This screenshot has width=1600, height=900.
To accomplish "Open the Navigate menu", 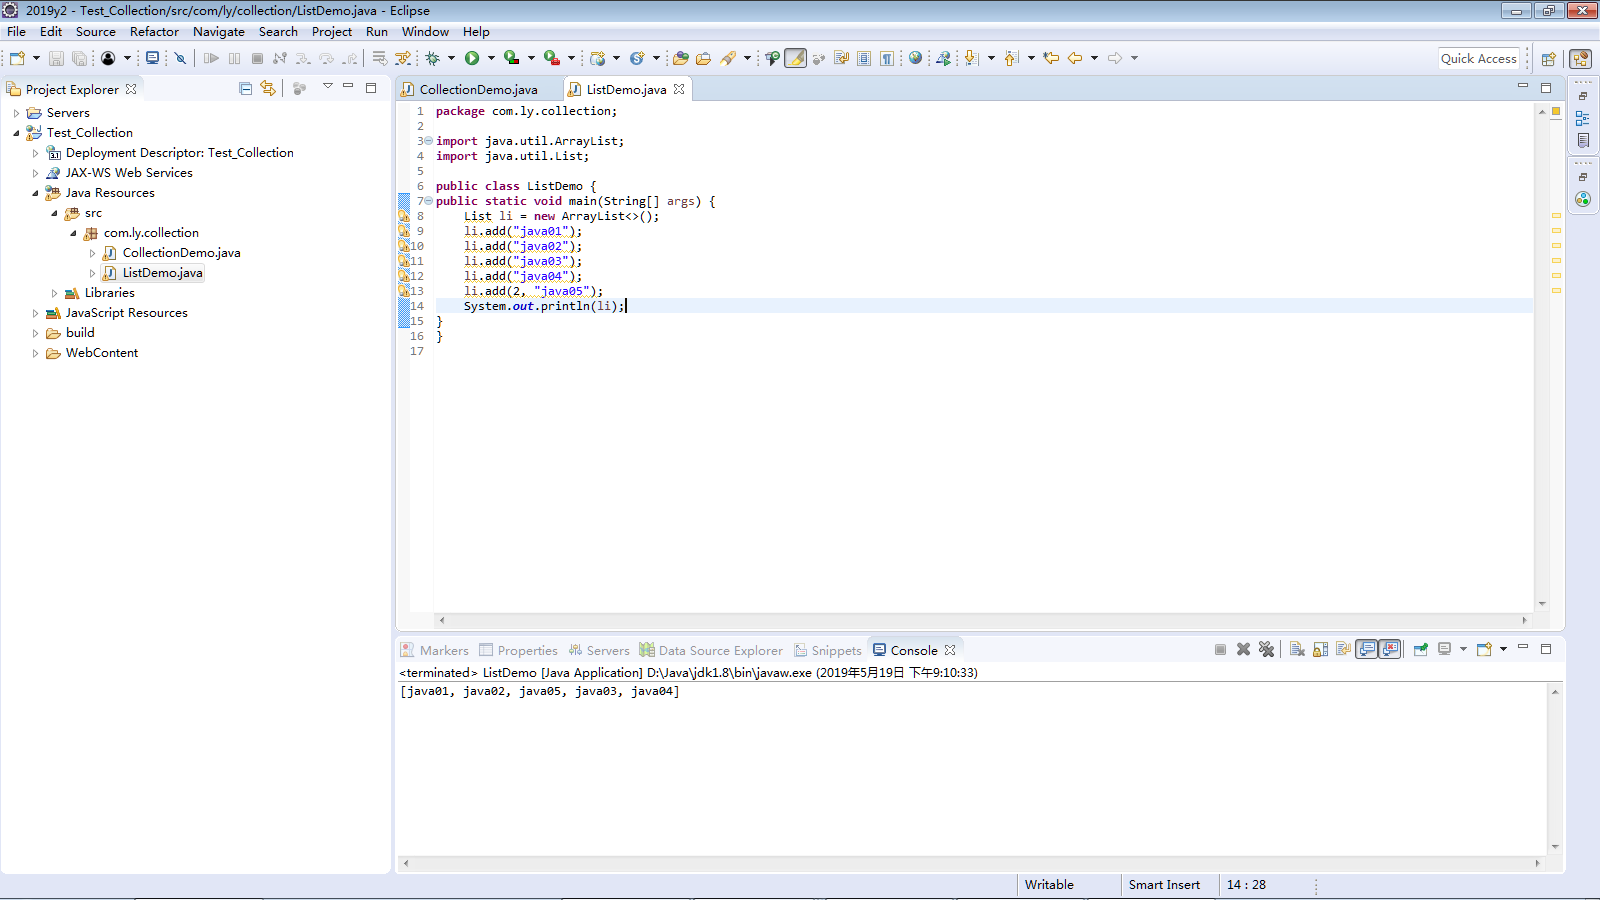I will pyautogui.click(x=219, y=32).
